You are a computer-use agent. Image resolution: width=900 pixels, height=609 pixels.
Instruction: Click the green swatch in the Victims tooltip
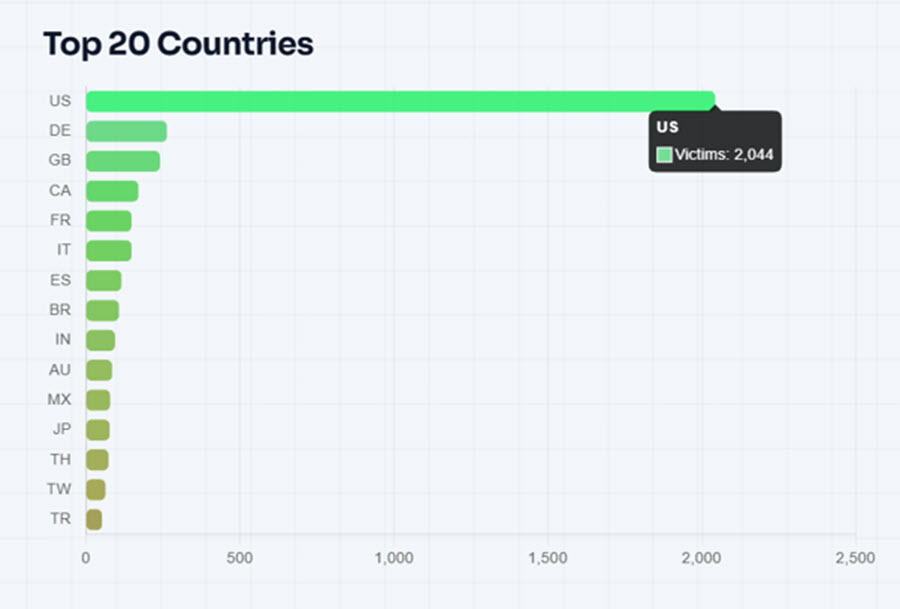[664, 154]
